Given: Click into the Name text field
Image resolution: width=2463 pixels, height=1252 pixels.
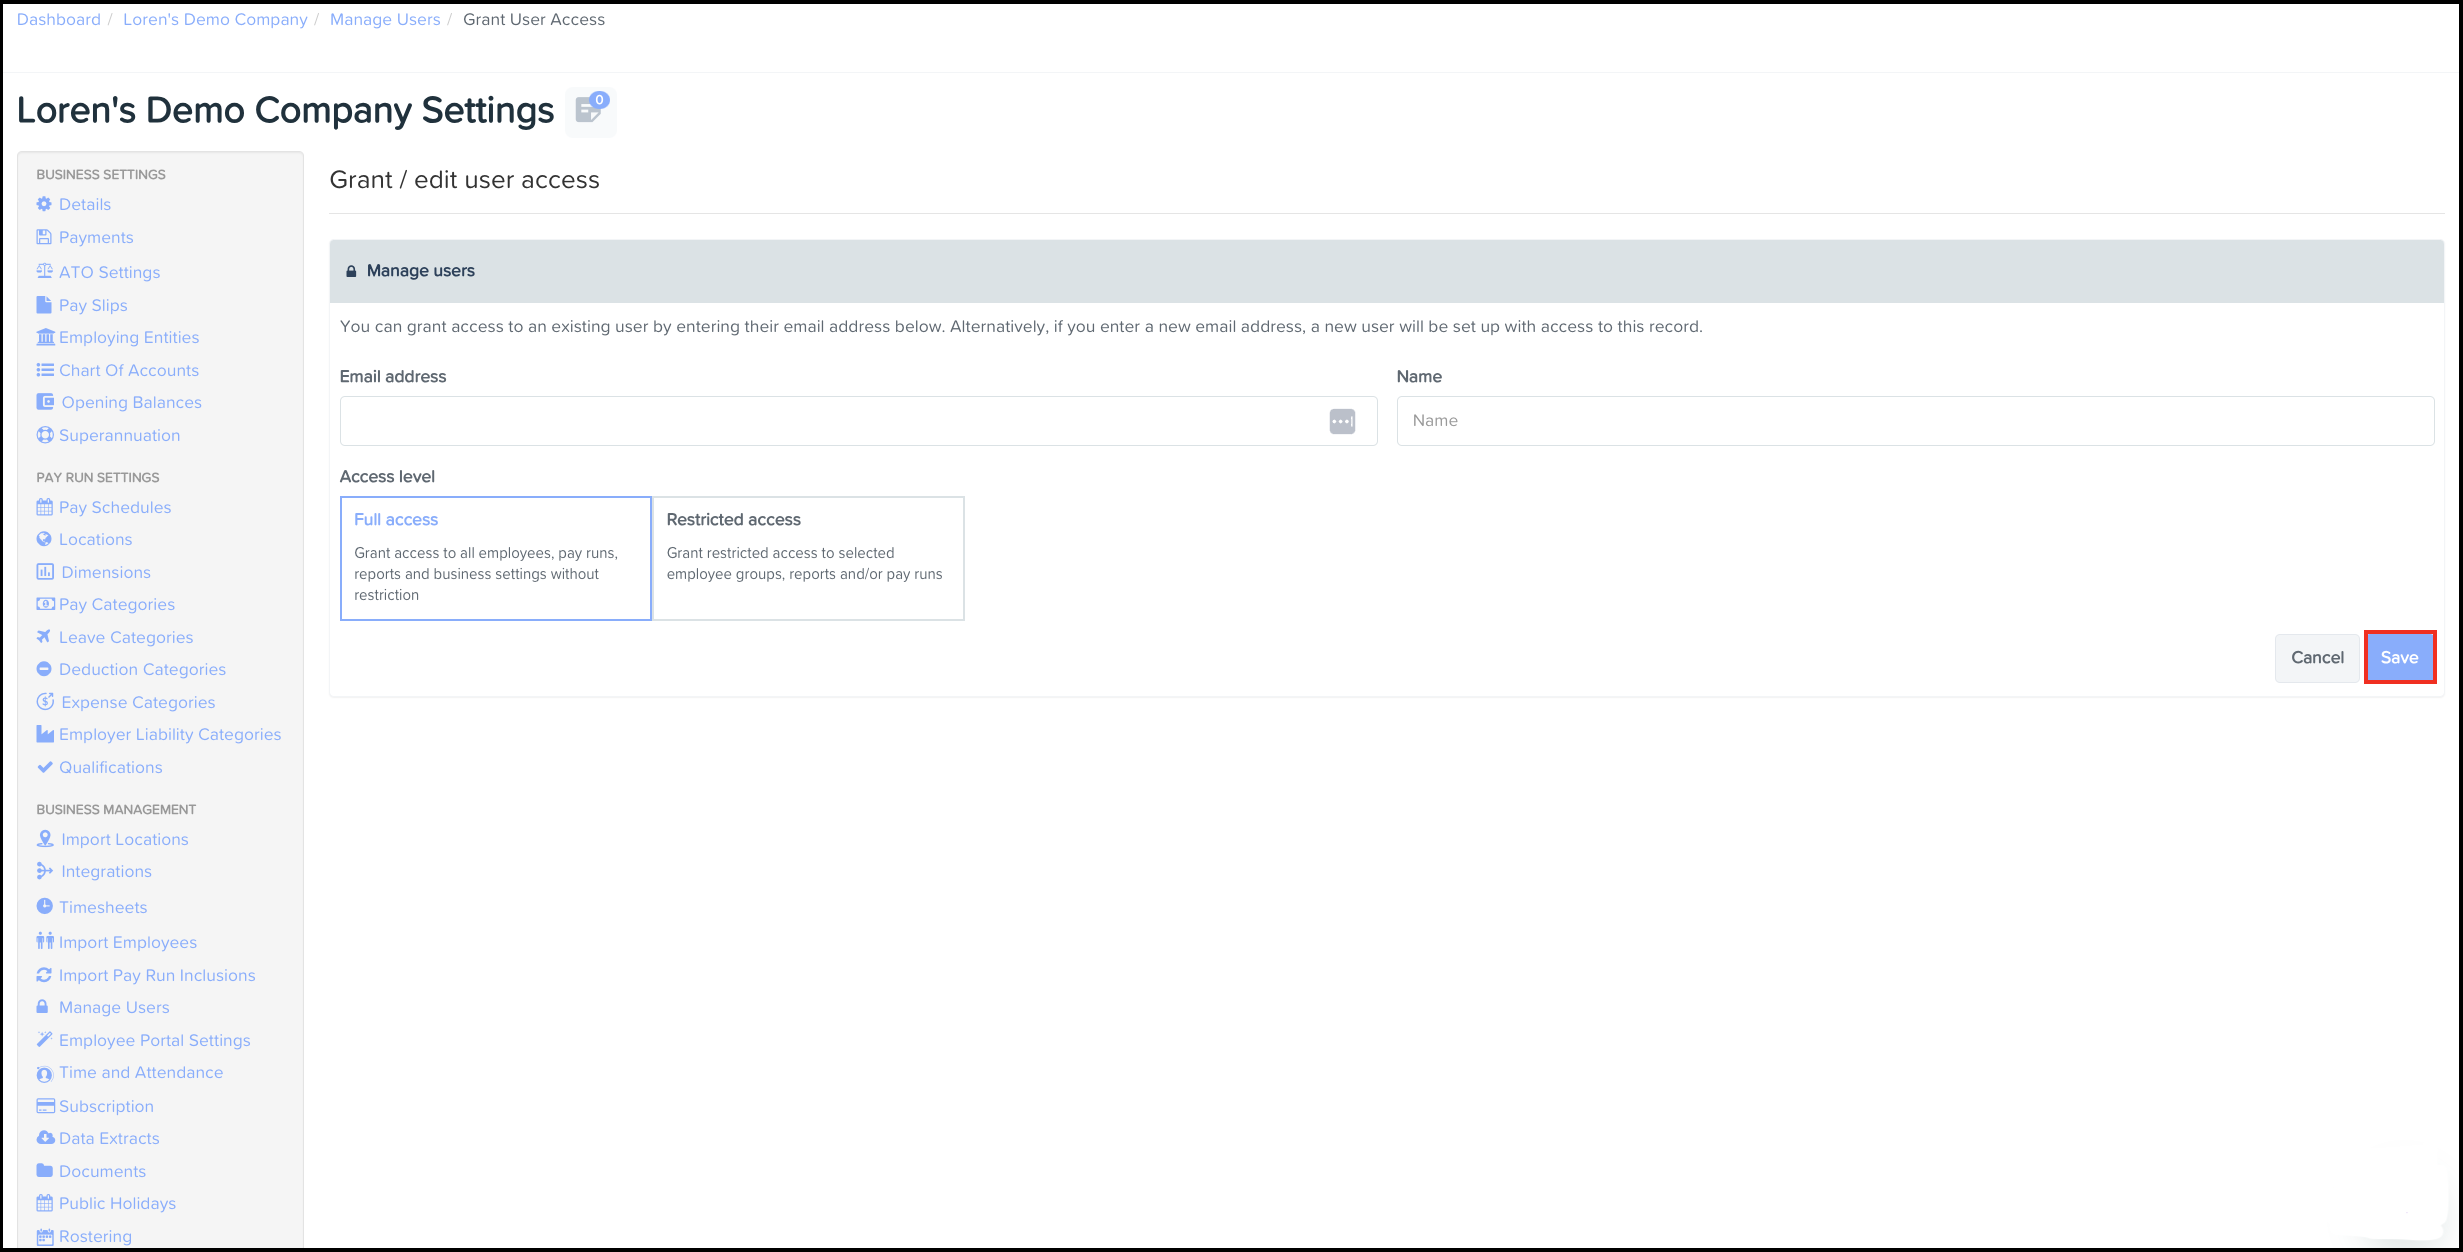Looking at the screenshot, I should point(1914,421).
